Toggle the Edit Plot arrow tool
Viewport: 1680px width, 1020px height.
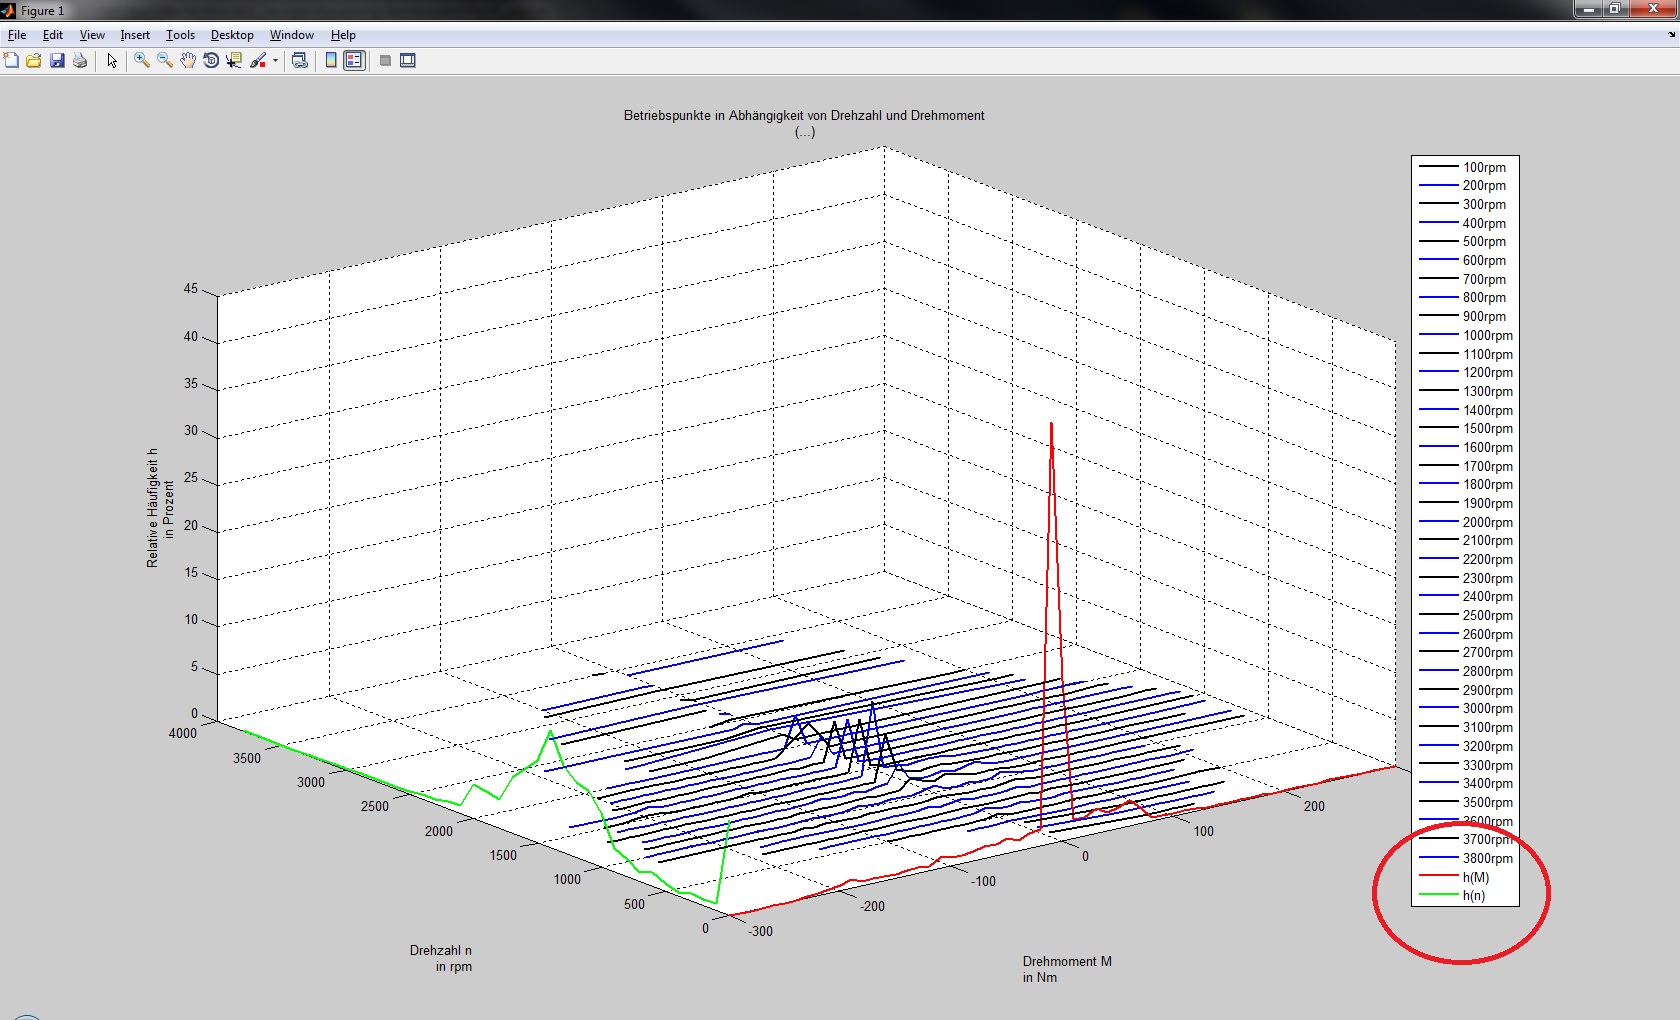pos(112,61)
